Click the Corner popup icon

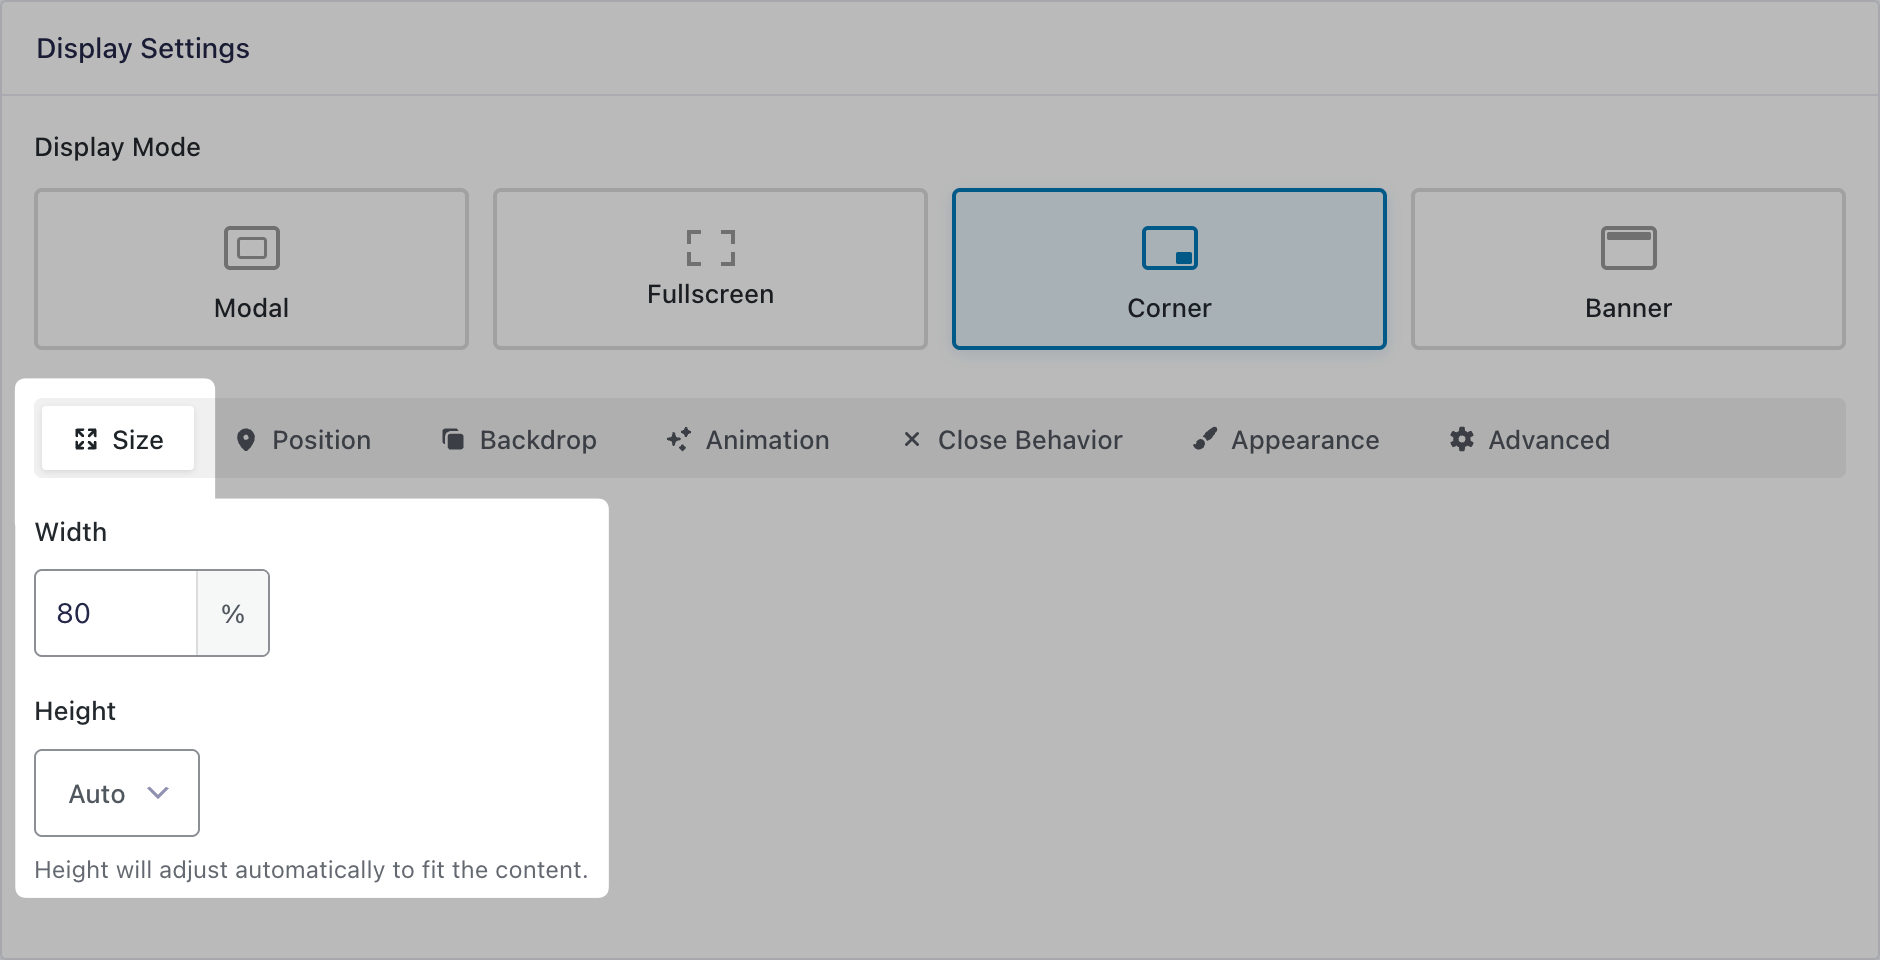pyautogui.click(x=1169, y=248)
